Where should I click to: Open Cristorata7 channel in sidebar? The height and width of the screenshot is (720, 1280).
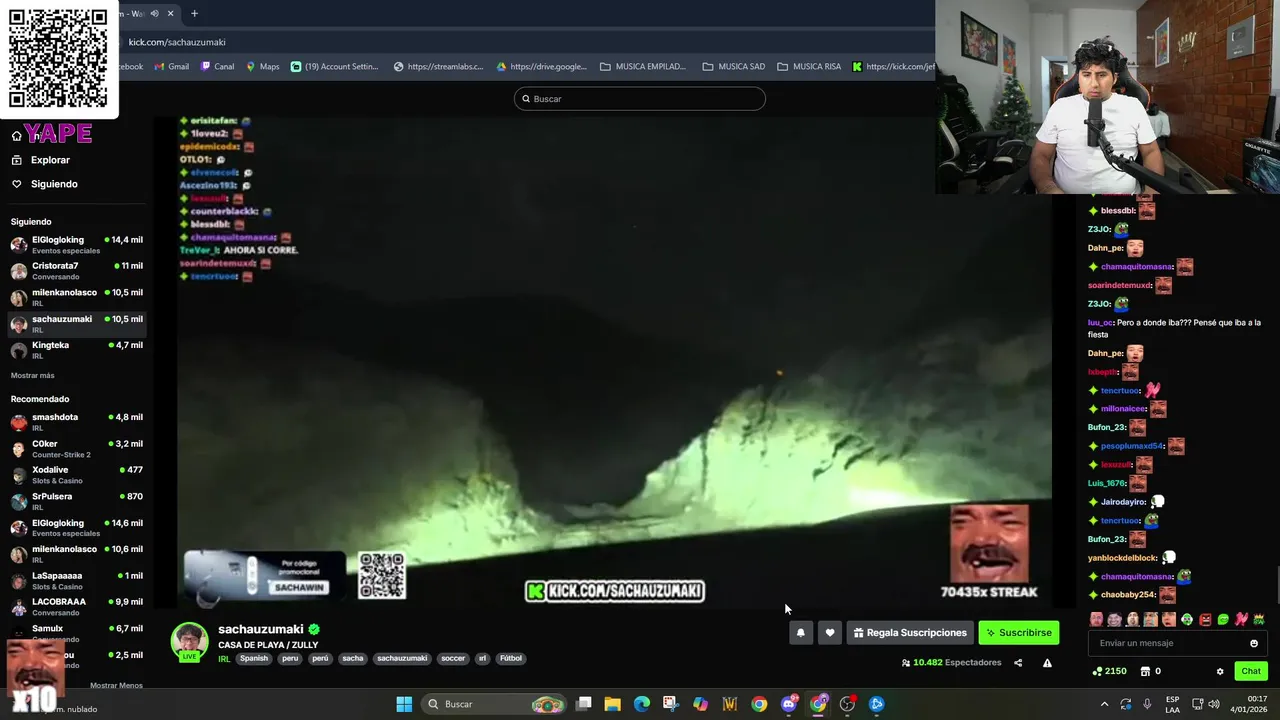pos(77,270)
